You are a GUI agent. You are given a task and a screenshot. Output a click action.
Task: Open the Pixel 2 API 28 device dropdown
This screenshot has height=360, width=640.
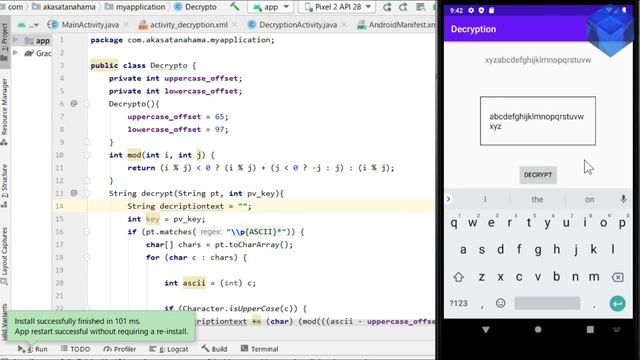(x=338, y=7)
